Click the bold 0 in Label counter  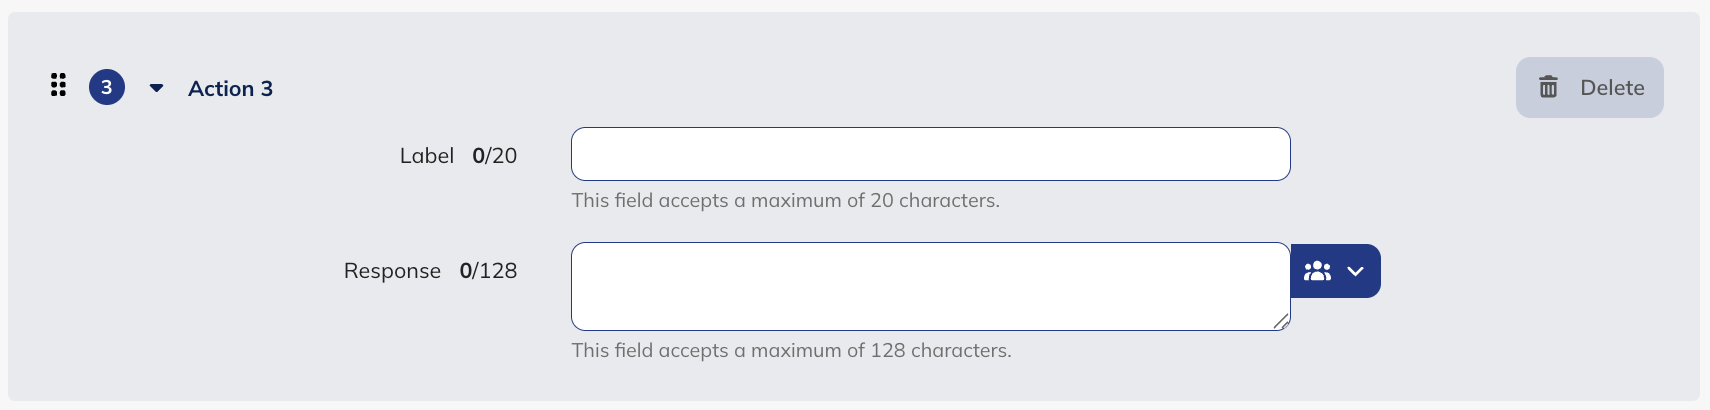click(479, 156)
